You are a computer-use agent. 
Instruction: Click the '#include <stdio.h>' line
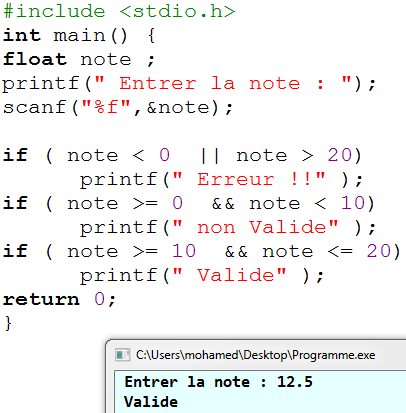coord(119,11)
